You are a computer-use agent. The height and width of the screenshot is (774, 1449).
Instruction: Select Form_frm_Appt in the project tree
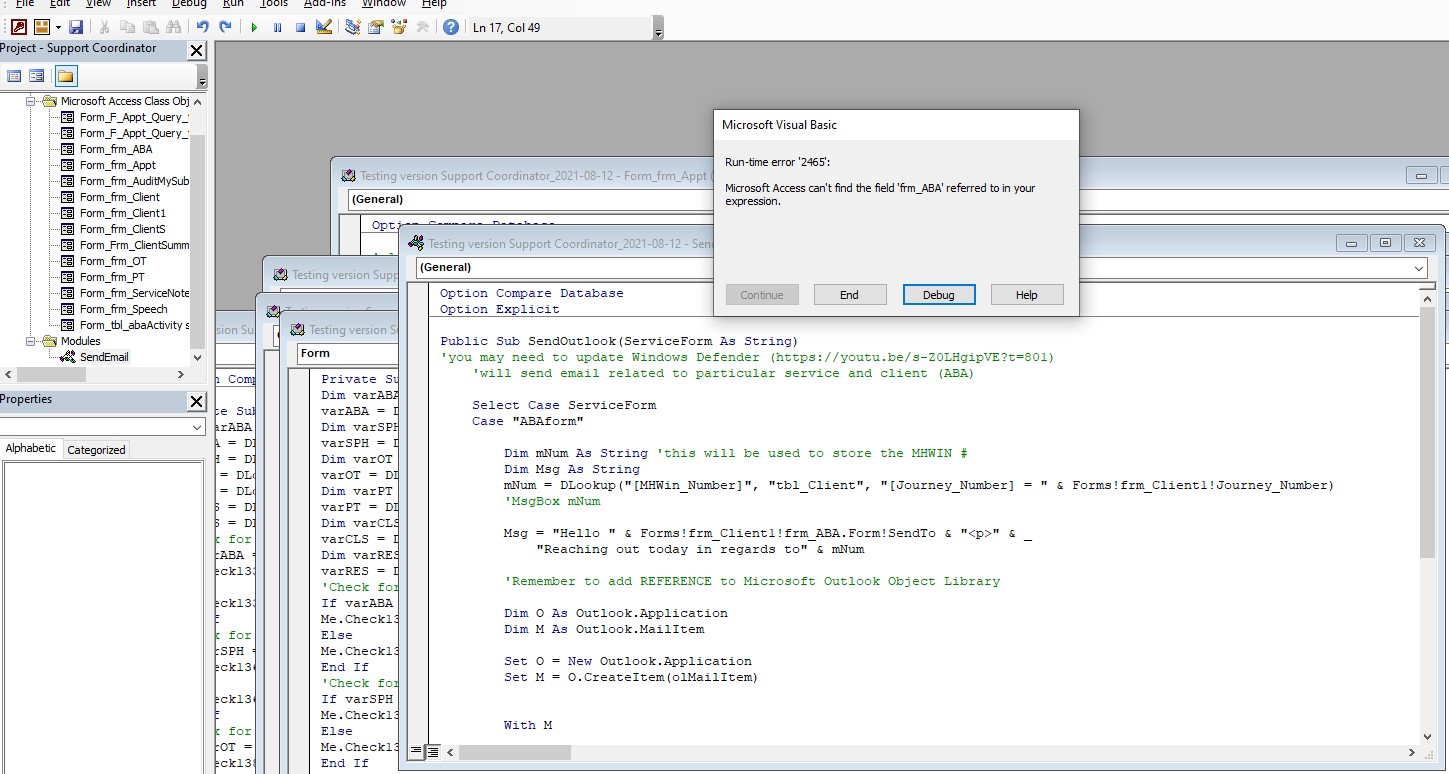point(118,165)
